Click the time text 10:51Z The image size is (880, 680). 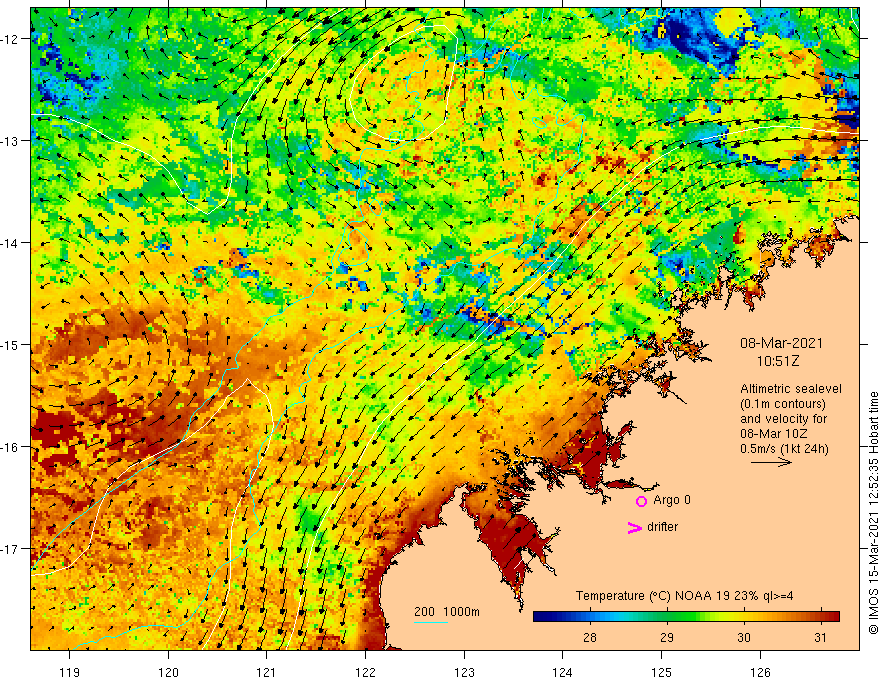click(778, 361)
